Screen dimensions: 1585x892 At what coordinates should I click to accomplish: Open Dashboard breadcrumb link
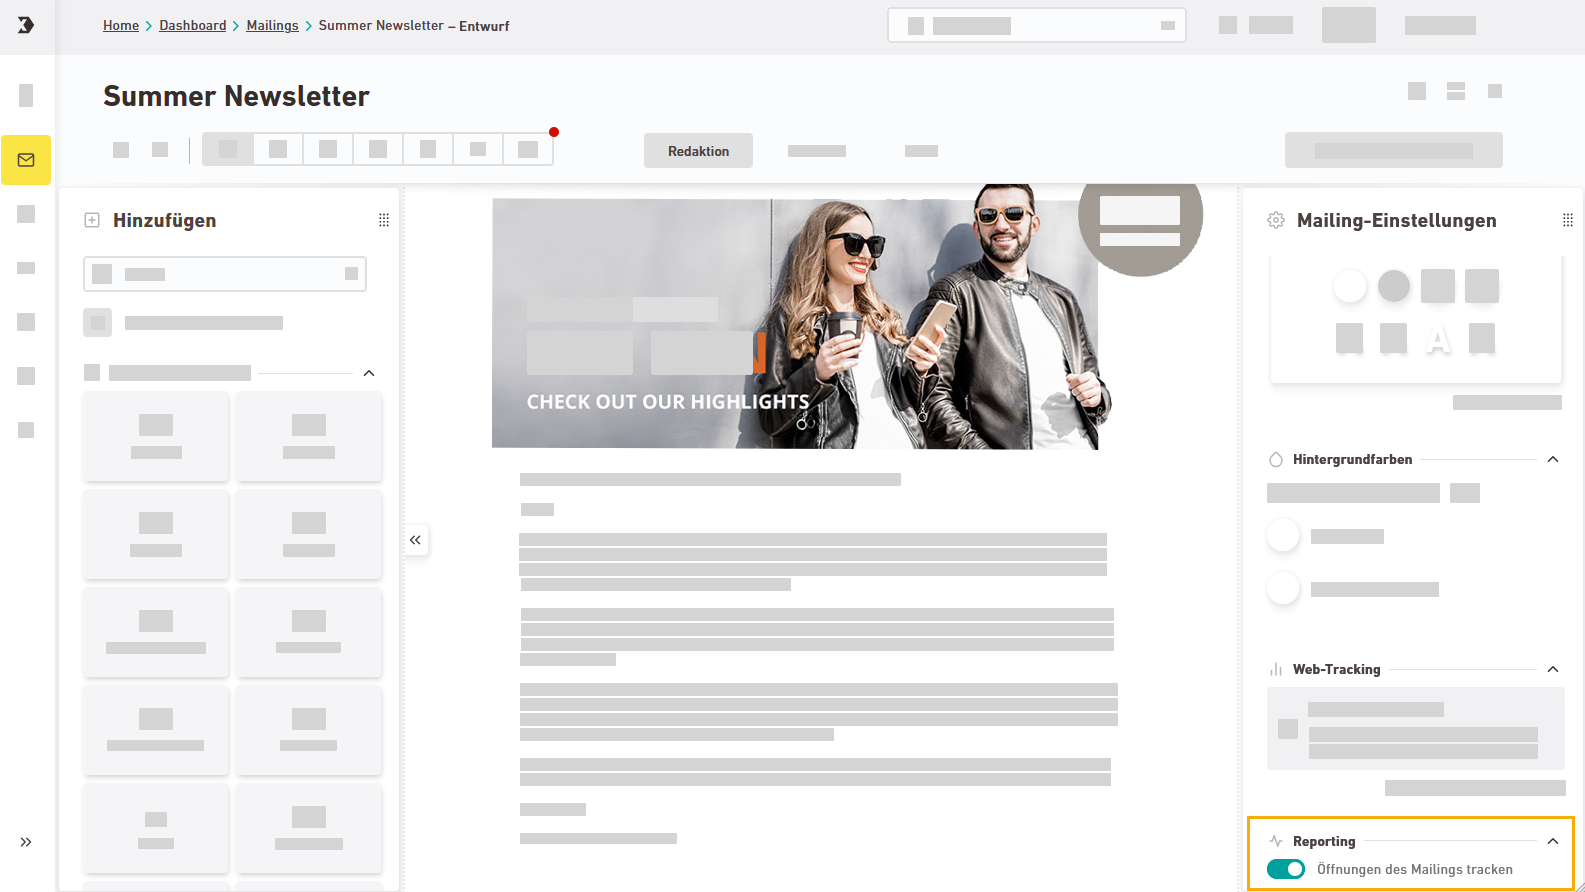click(x=192, y=26)
